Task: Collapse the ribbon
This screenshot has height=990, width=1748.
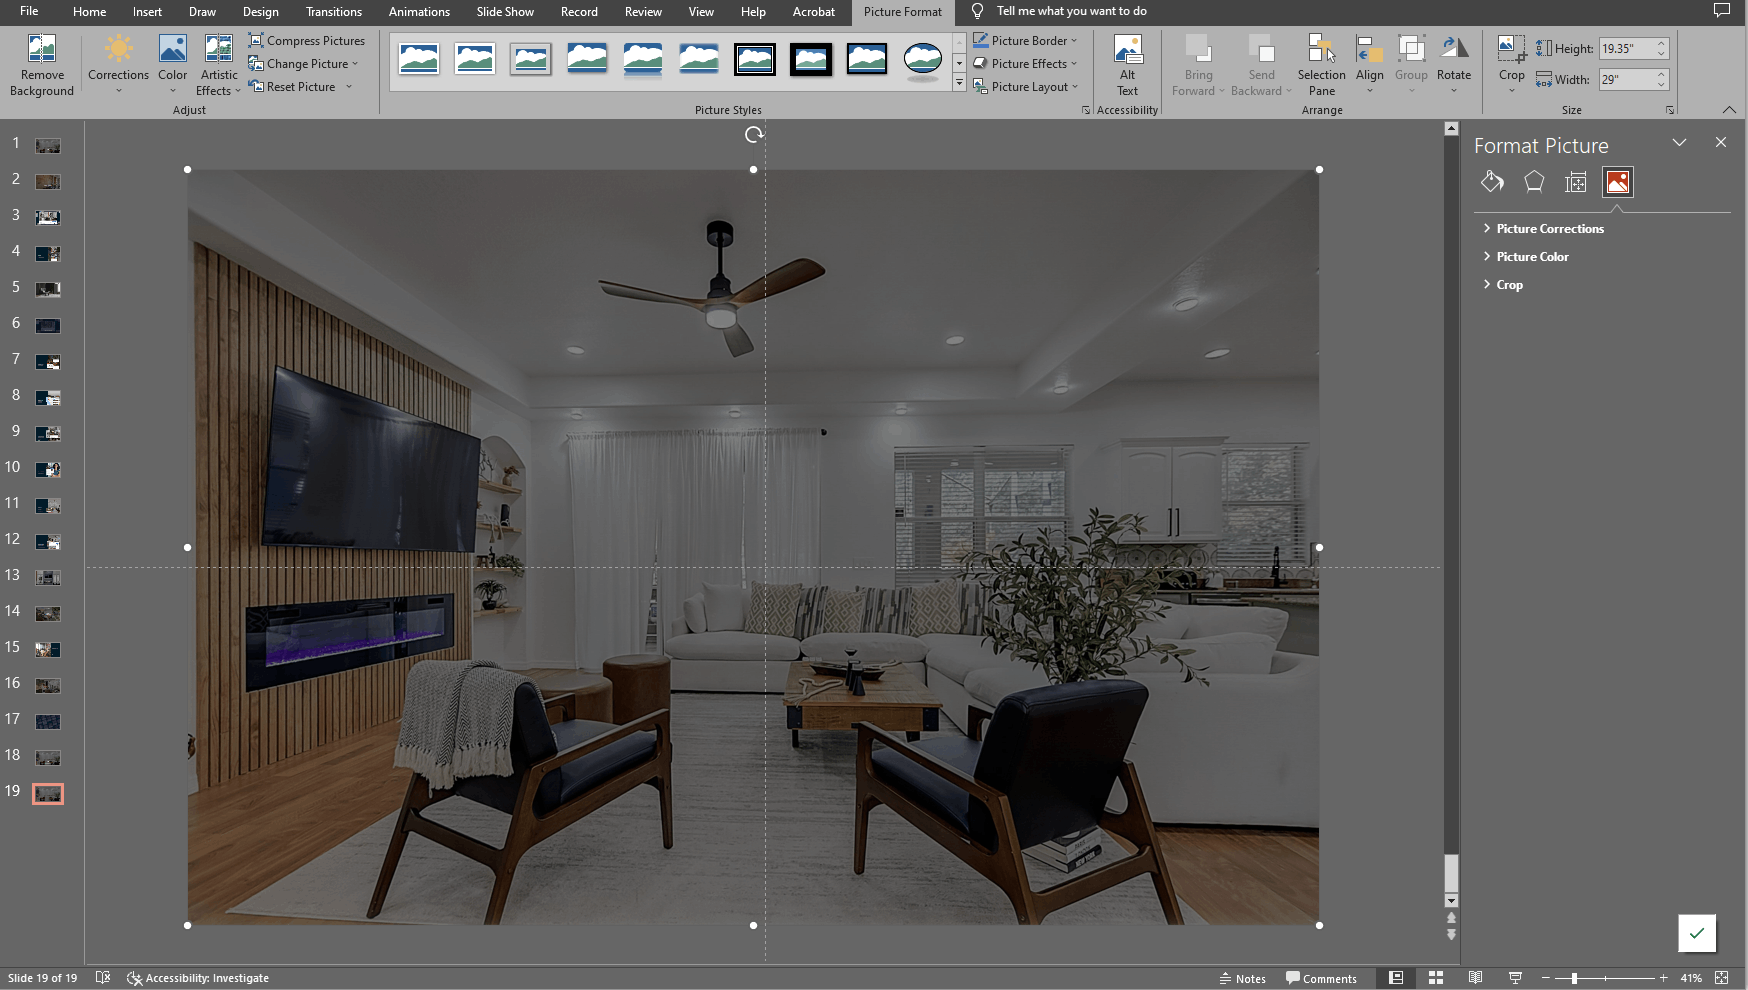Action: tap(1729, 109)
